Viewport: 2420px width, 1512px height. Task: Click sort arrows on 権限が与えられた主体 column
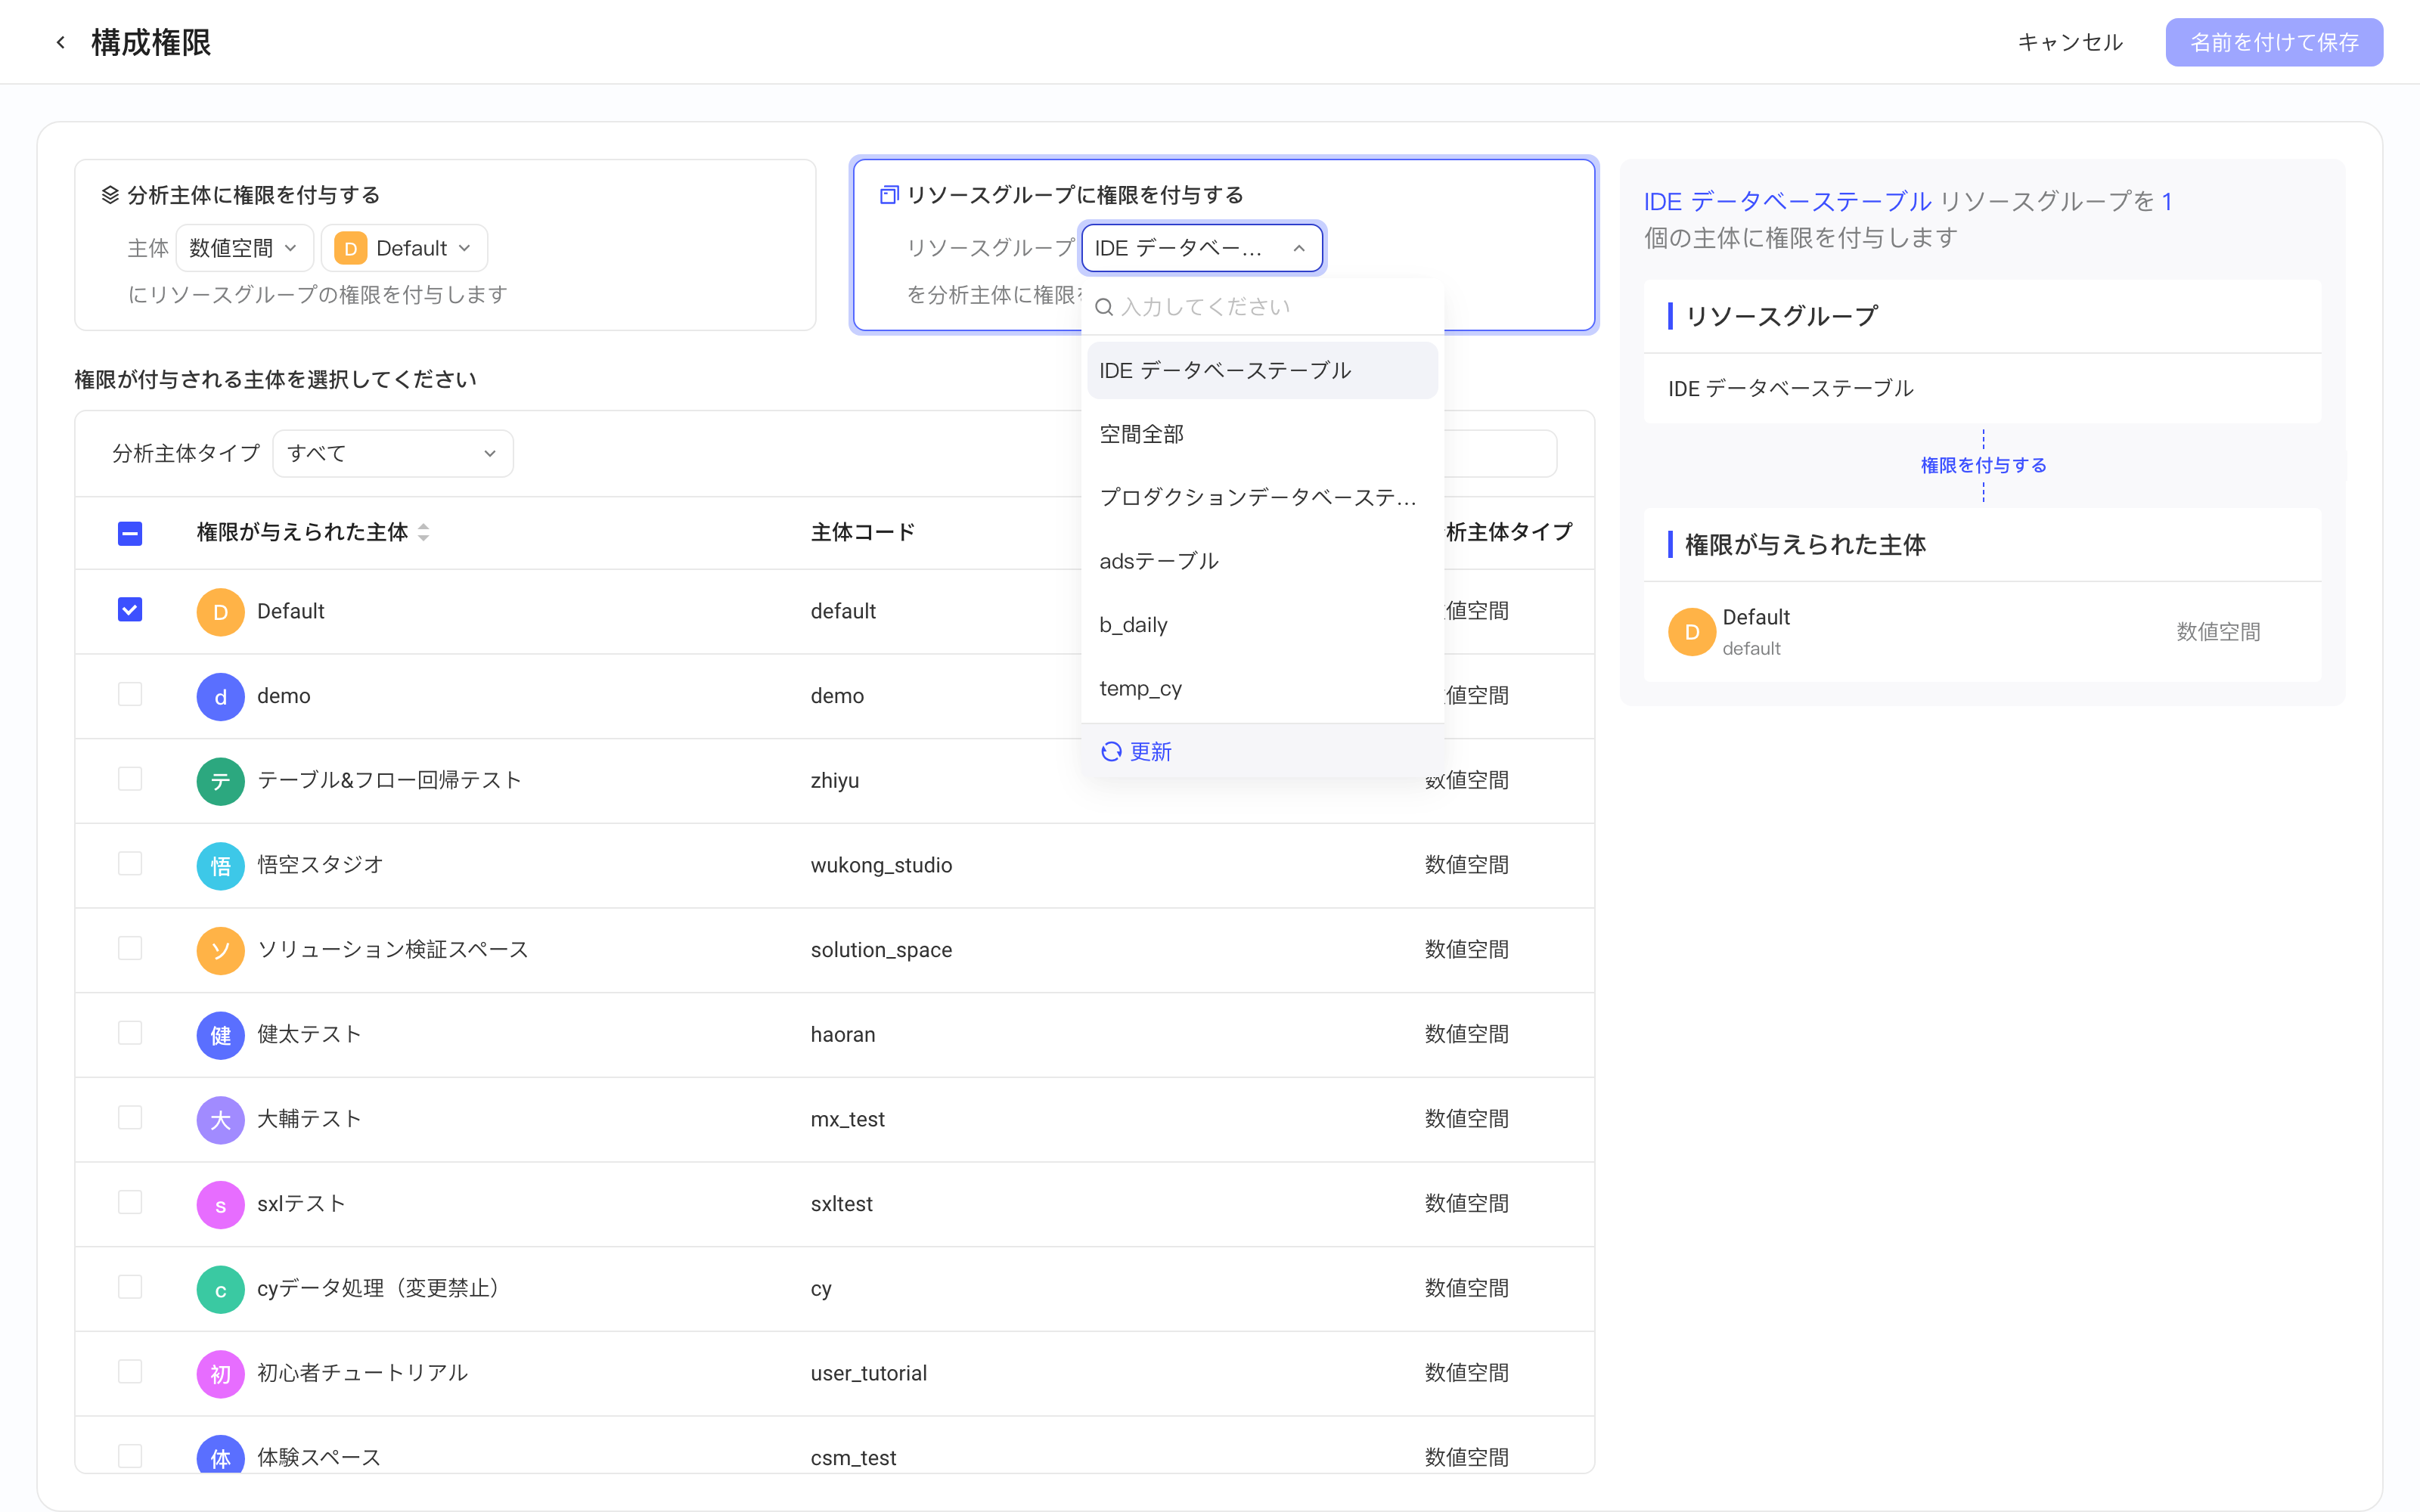(x=424, y=532)
